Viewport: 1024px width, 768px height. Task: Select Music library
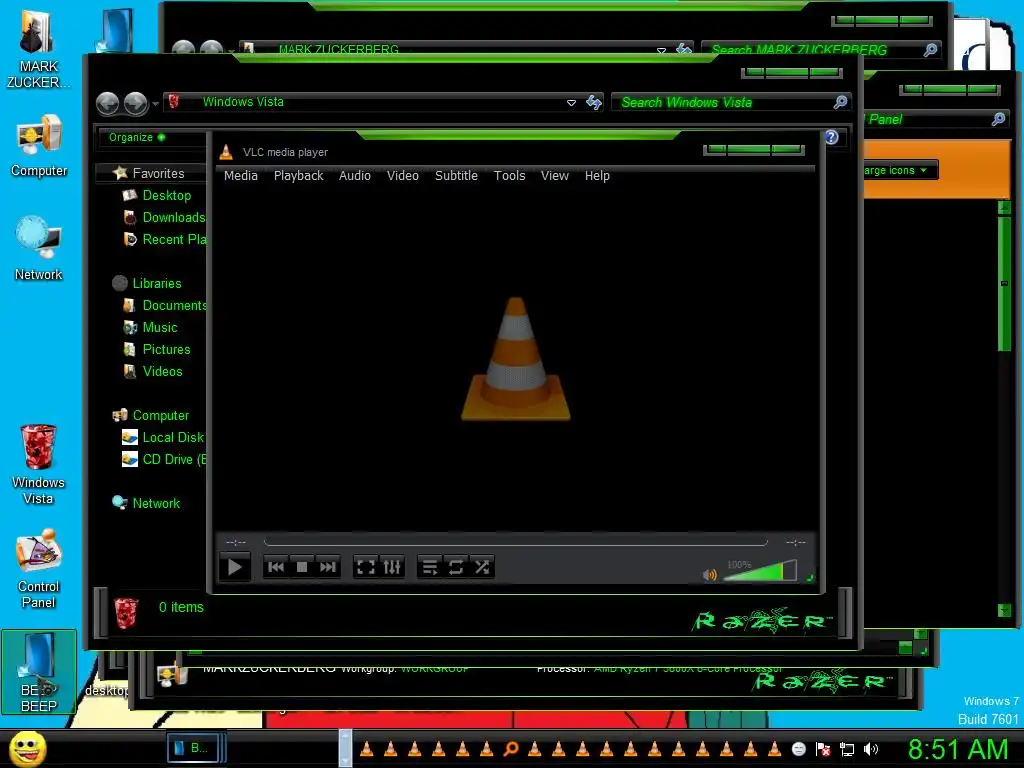150,328
